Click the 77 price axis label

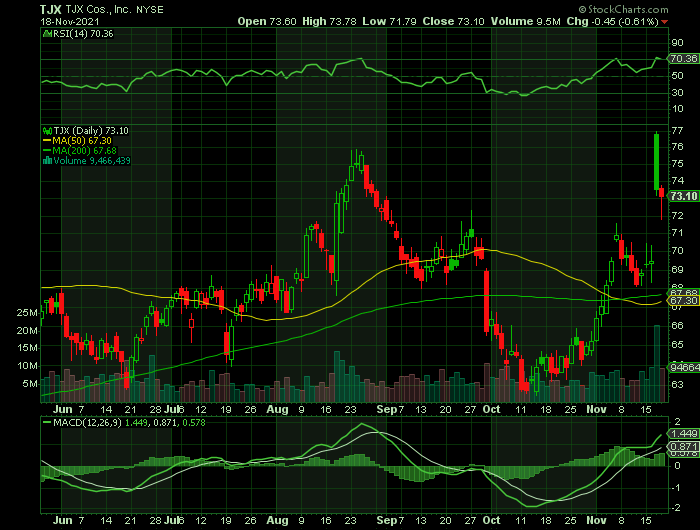click(x=677, y=131)
